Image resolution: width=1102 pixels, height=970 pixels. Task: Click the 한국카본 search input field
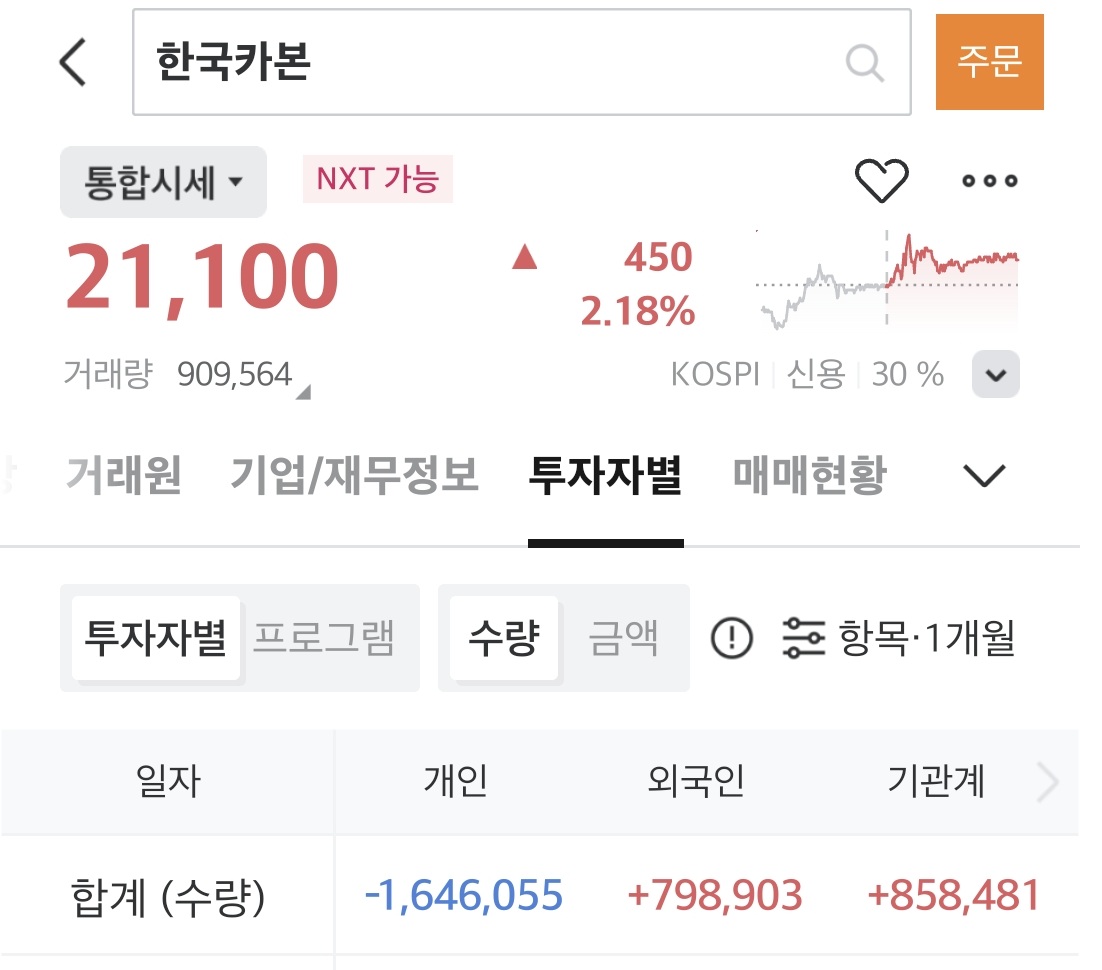(x=490, y=62)
